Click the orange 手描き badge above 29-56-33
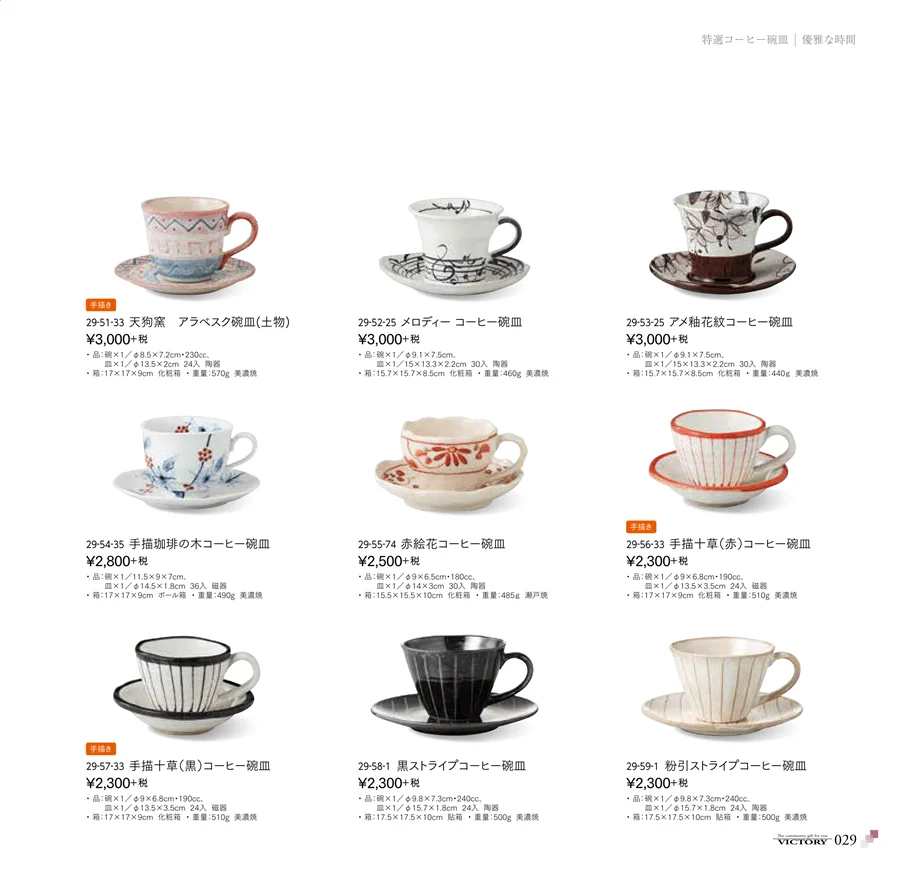The height and width of the screenshot is (869, 900). point(641,526)
